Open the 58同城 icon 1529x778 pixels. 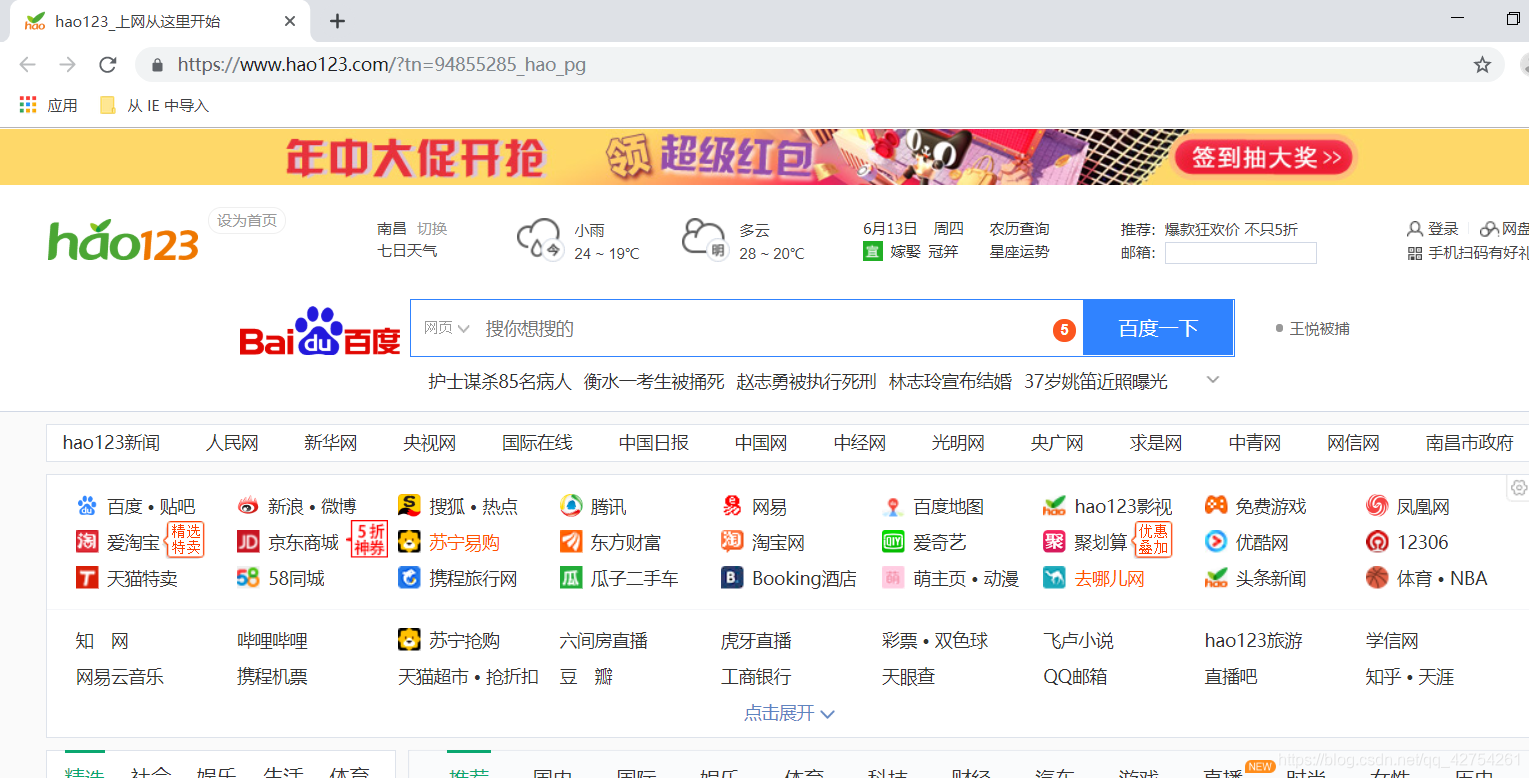[248, 578]
